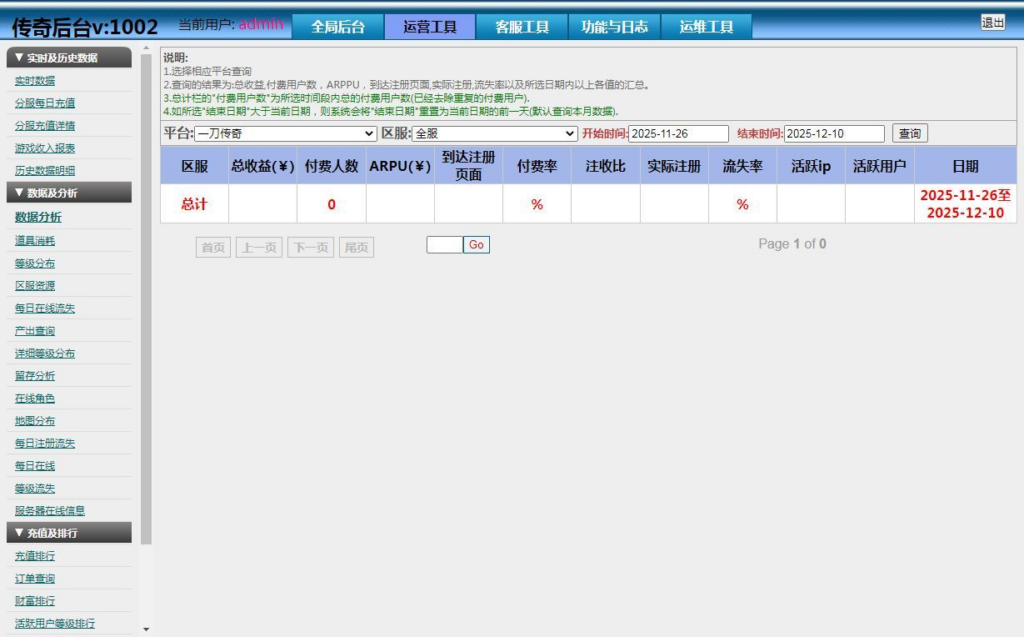Open the 区服 server dropdown

pos(493,132)
